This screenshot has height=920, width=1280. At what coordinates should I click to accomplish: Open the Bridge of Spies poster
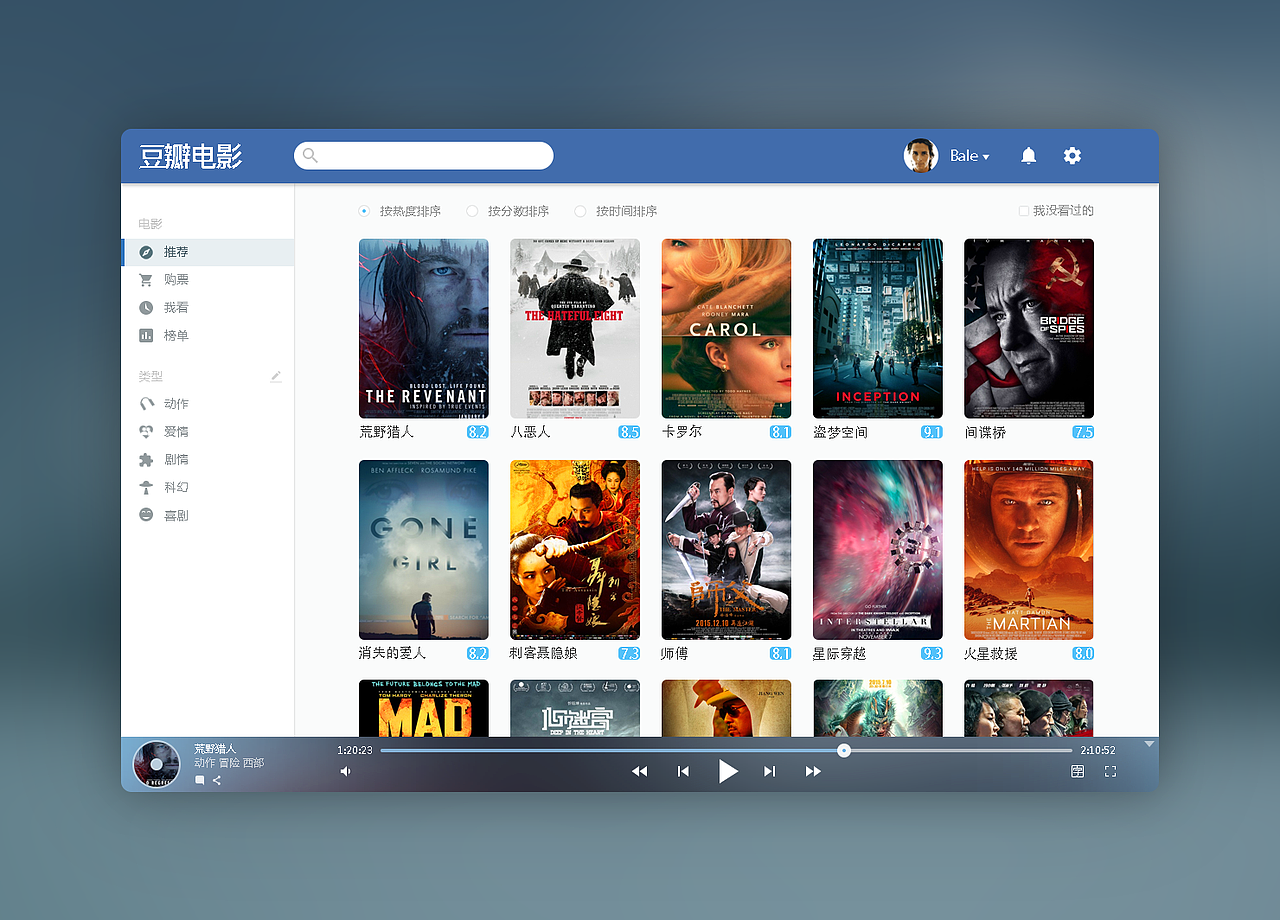[1029, 328]
